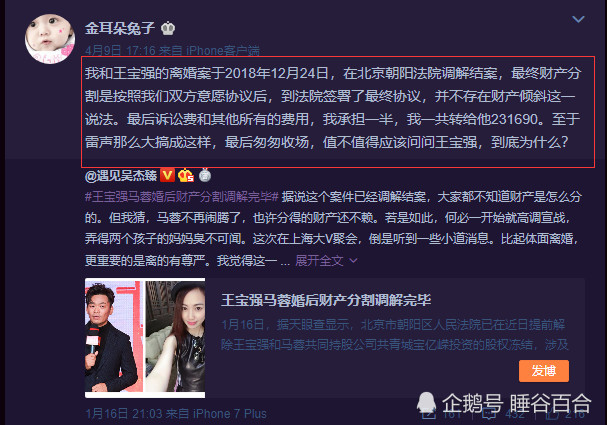Click the penguin 企鹅号 watermark icon
Image resolution: width=607 pixels, height=425 pixels.
[426, 403]
